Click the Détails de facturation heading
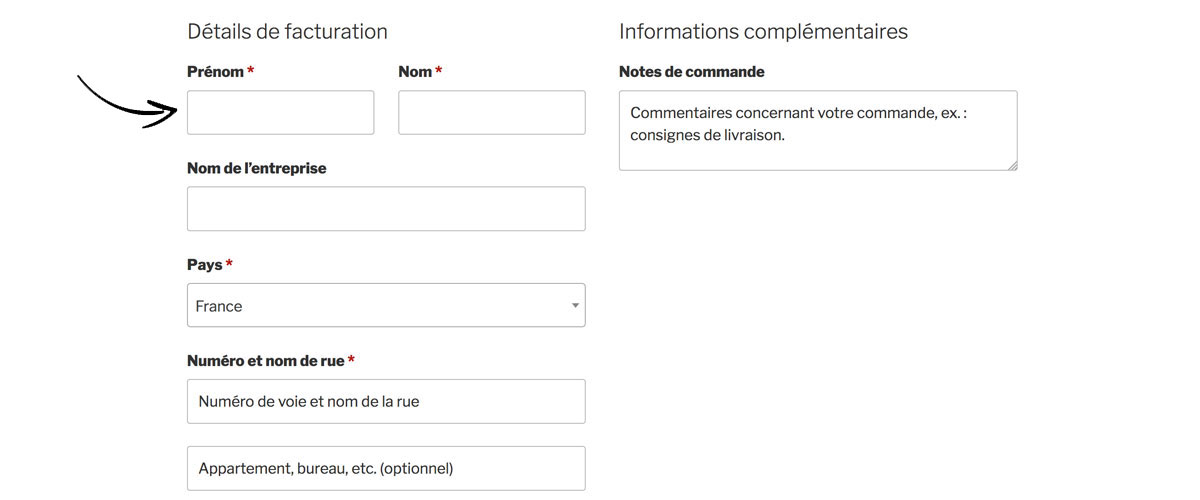 (287, 31)
